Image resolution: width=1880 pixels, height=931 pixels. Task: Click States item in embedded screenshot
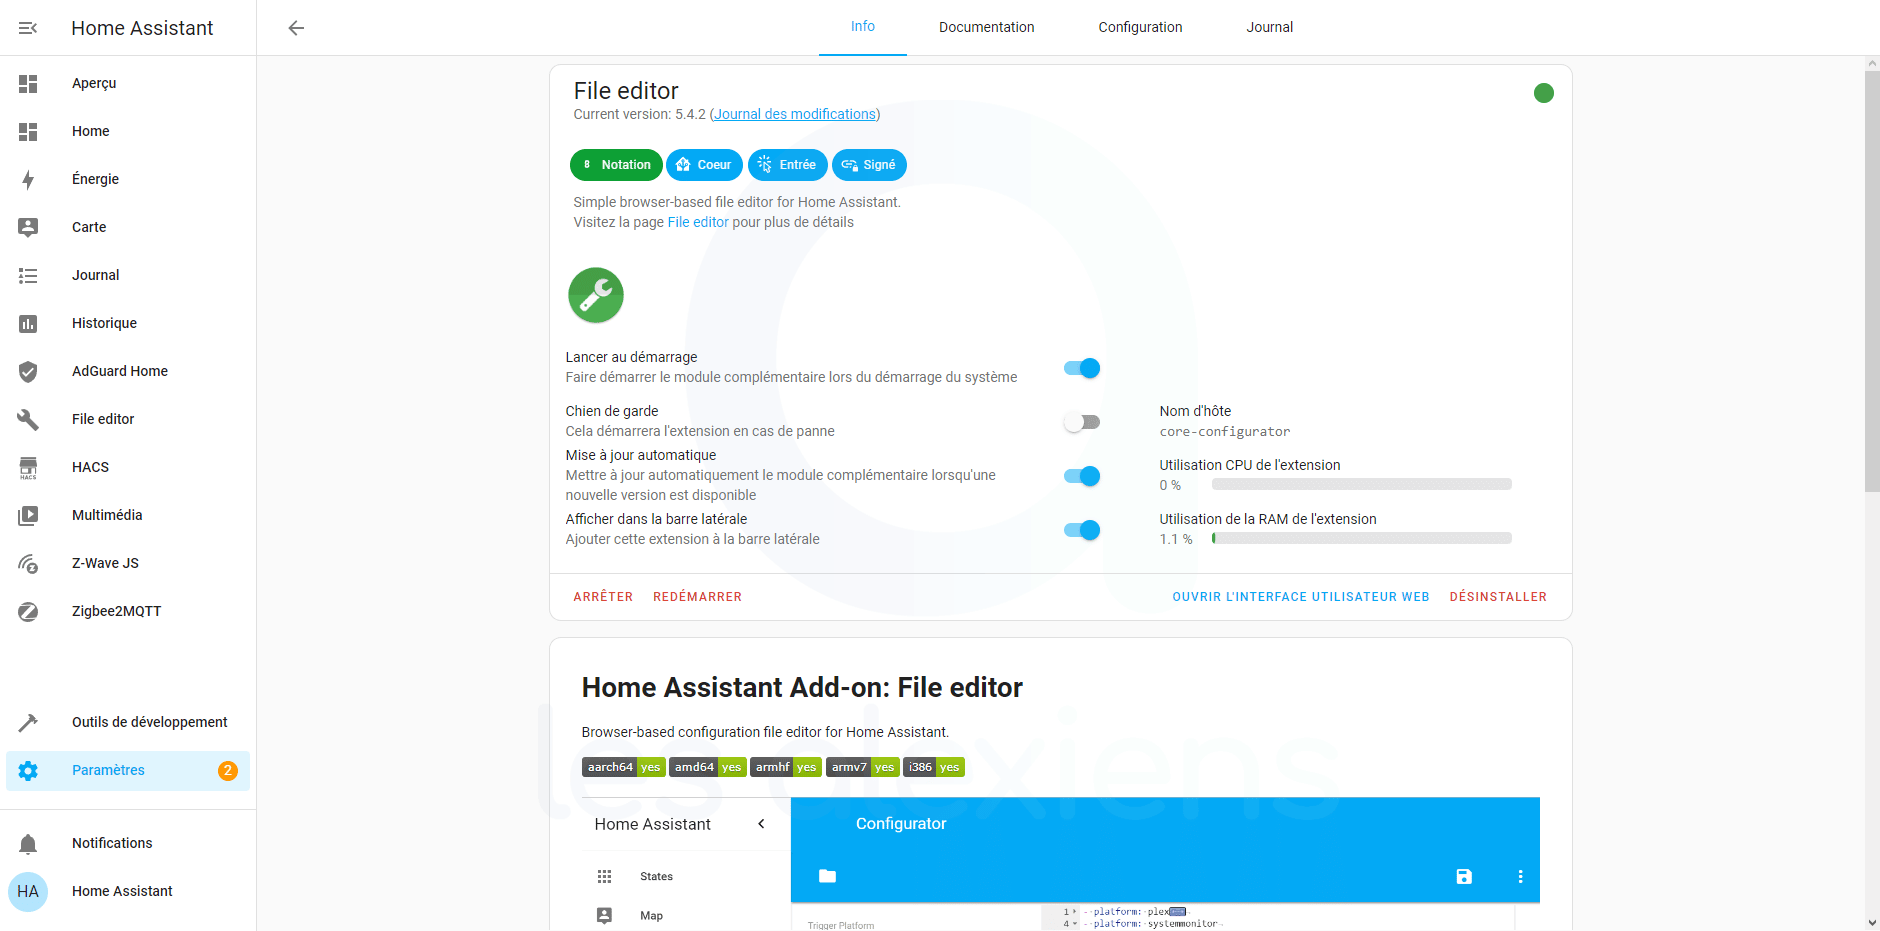pyautogui.click(x=656, y=877)
